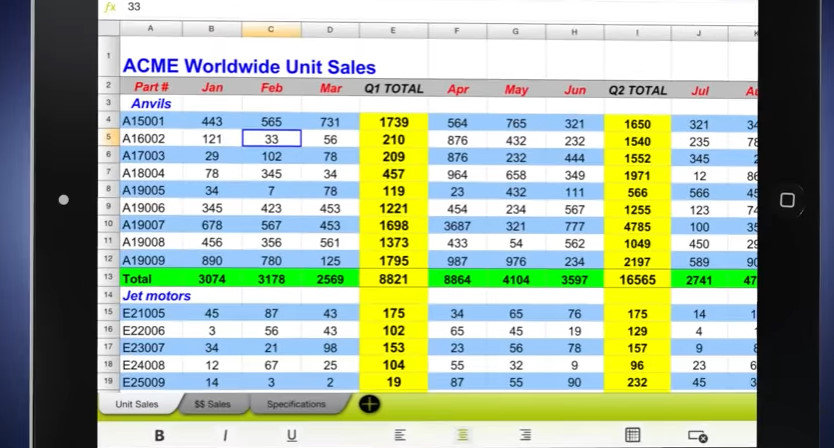The height and width of the screenshot is (448, 834).
Task: Select Feb total value 3178
Action: click(x=271, y=279)
